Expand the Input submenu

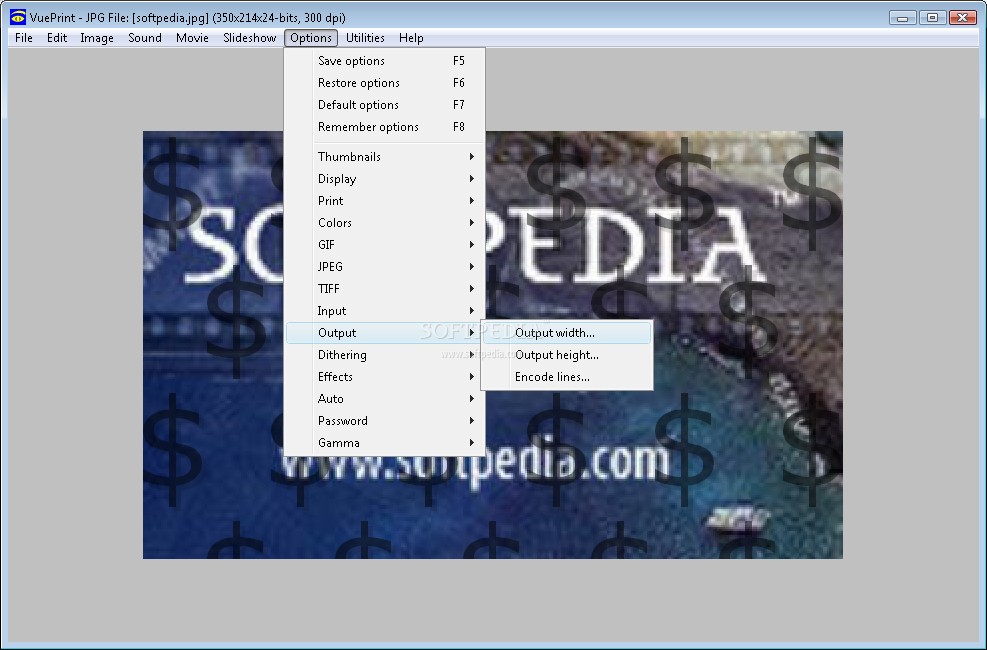[x=385, y=311]
